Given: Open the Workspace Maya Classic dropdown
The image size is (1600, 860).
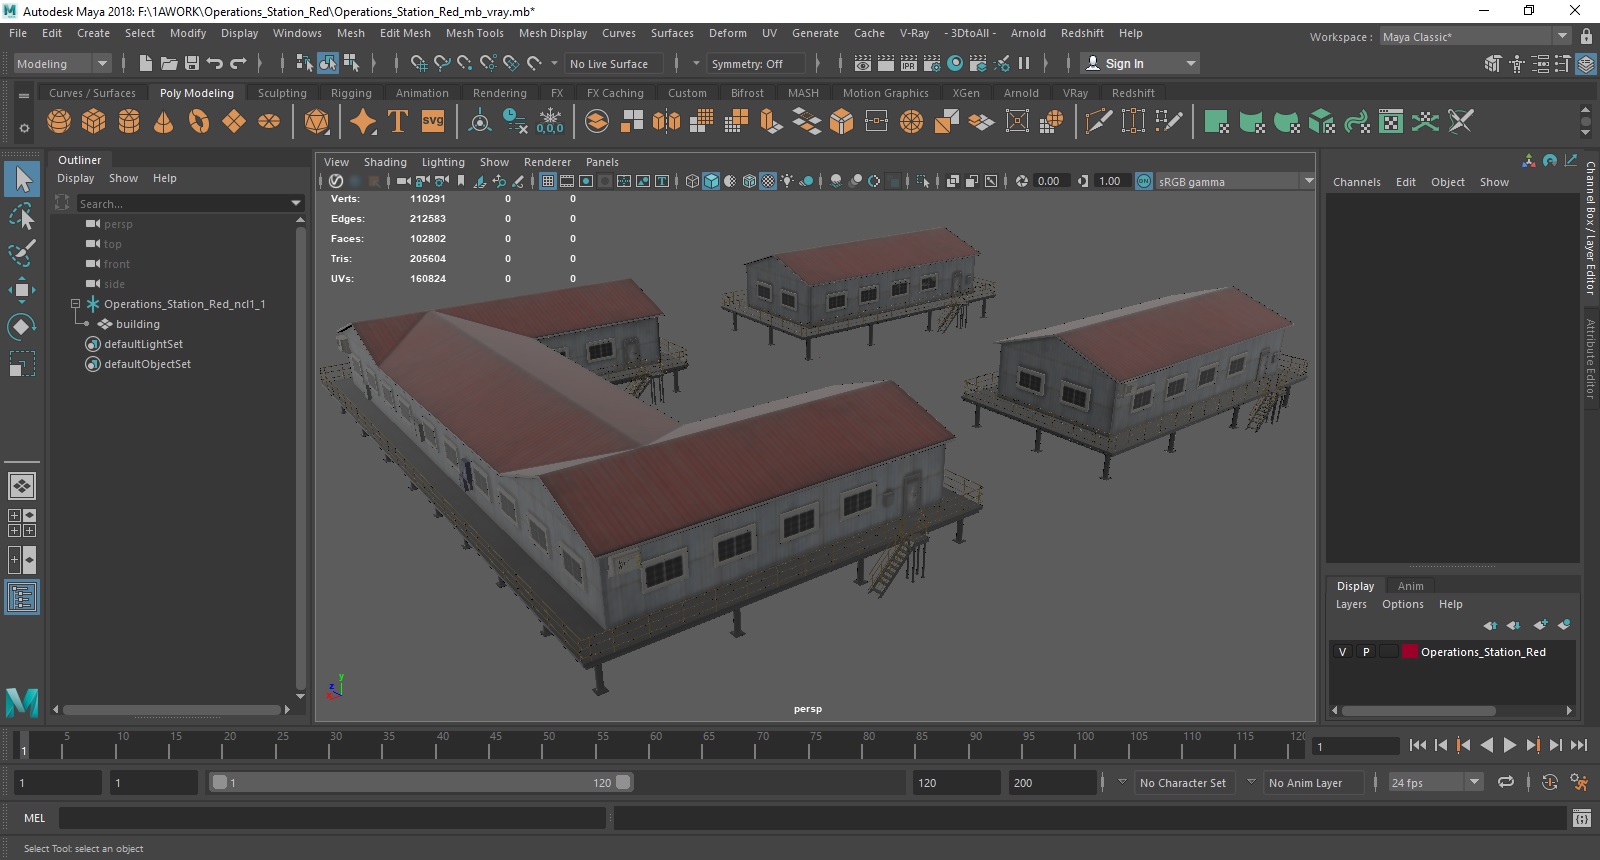Looking at the screenshot, I should pyautogui.click(x=1475, y=36).
